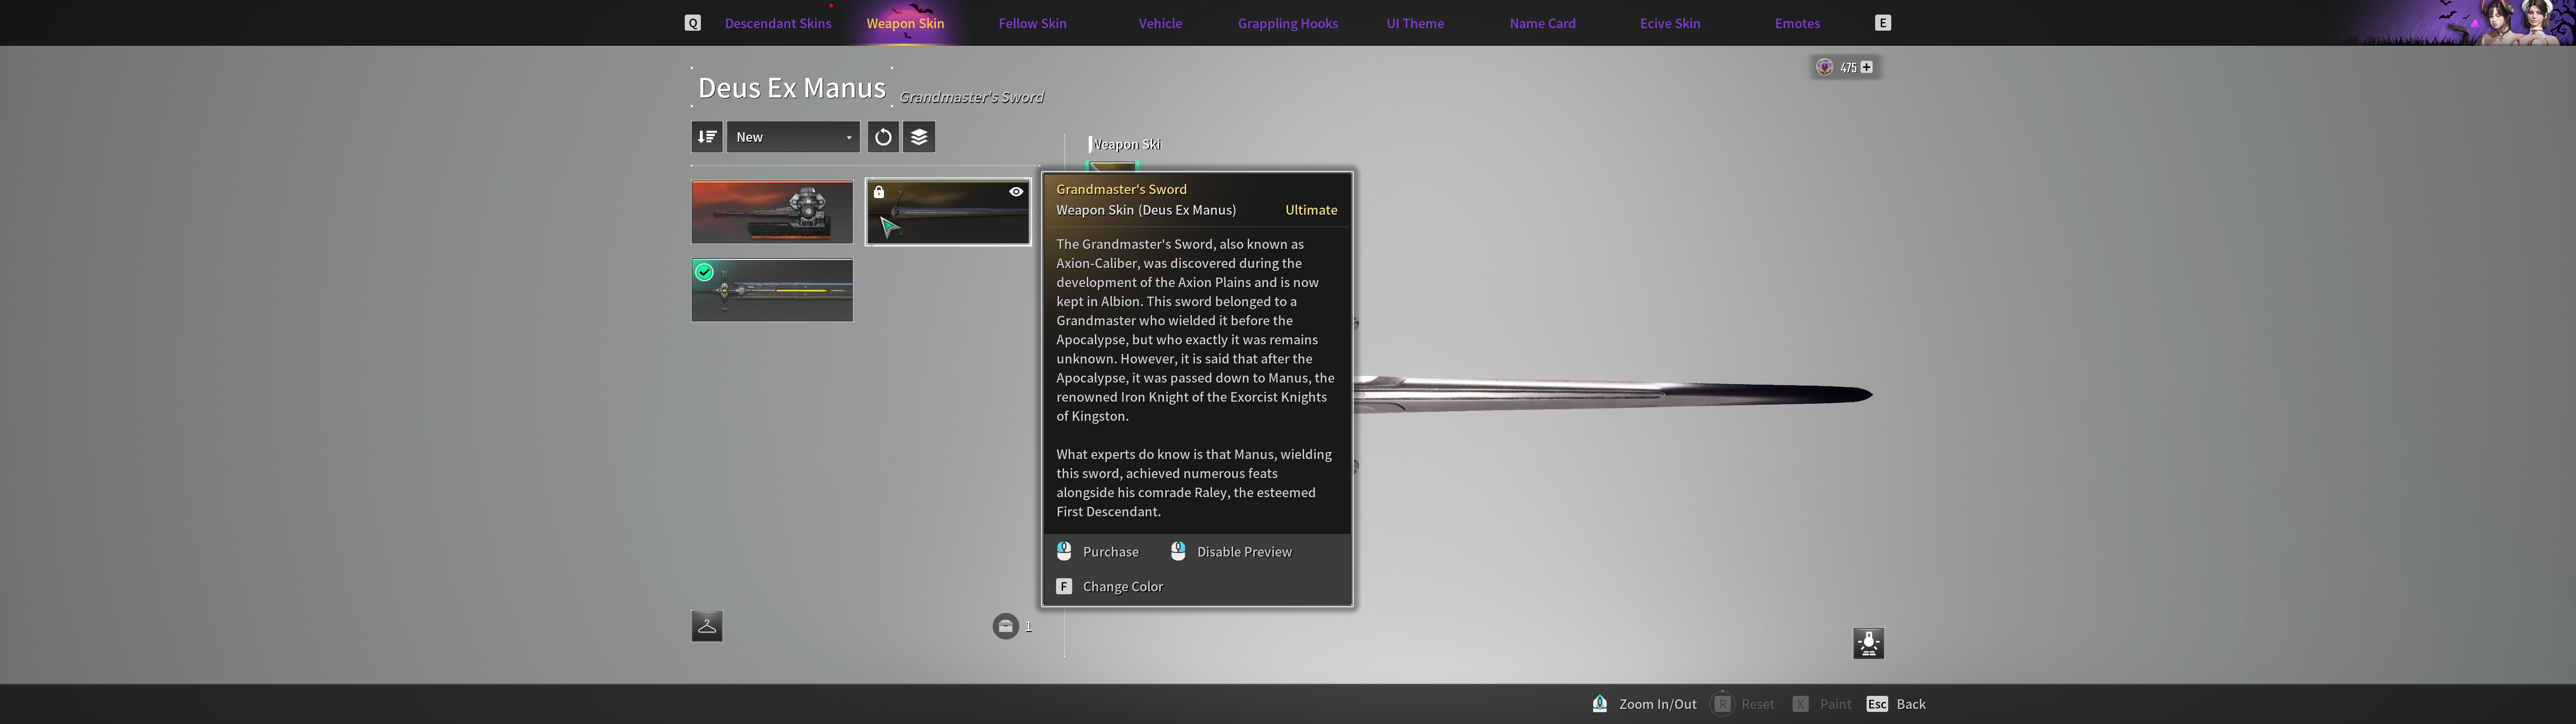This screenshot has height=724, width=2576.
Task: Click the plus to add currency
Action: tap(1866, 67)
